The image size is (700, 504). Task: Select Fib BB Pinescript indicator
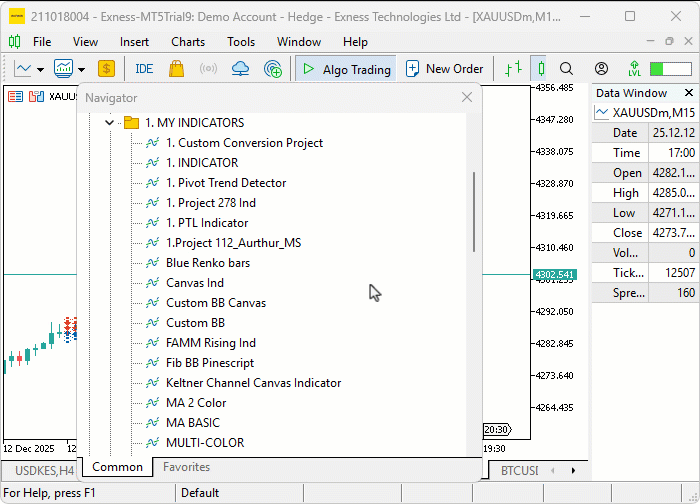pyautogui.click(x=210, y=363)
